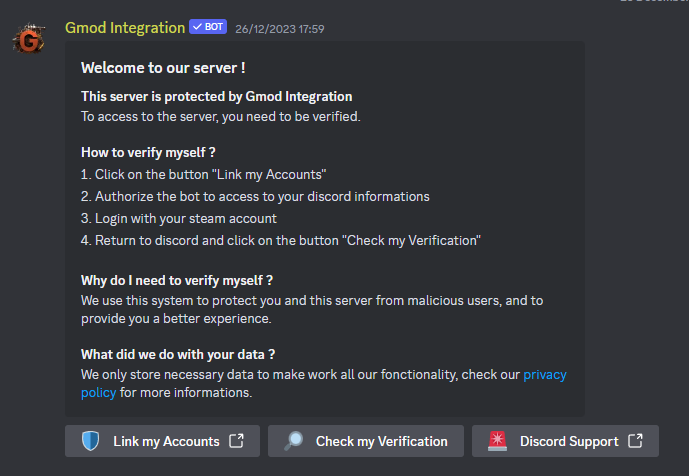
Task: Click the Link my Accounts button
Action: [163, 441]
